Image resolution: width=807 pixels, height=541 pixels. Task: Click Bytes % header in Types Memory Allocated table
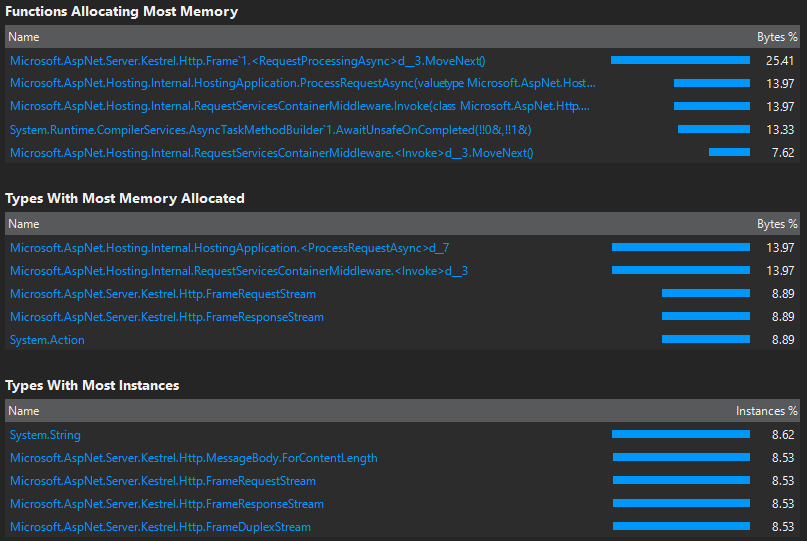tap(777, 224)
